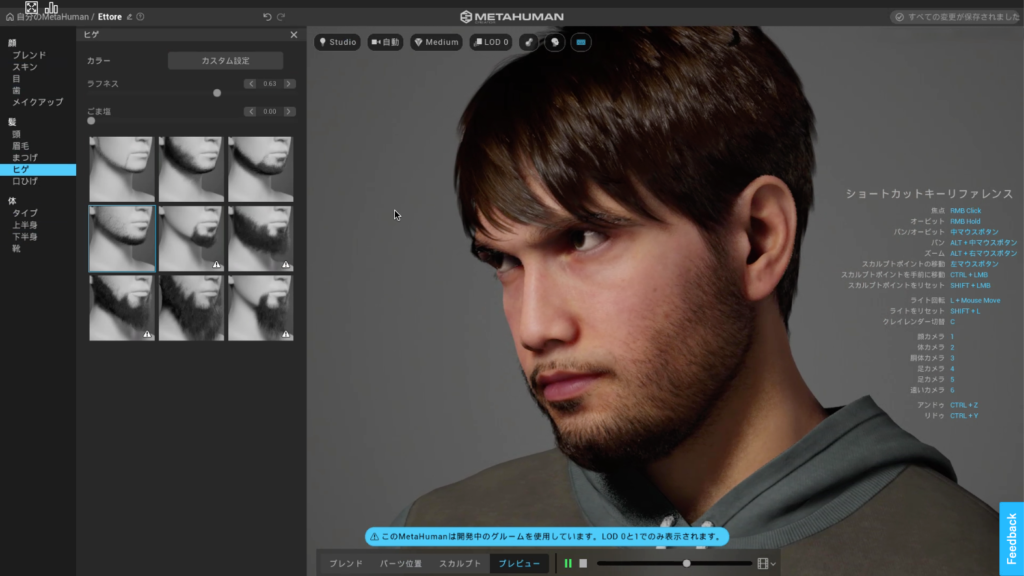Screen dimensions: 1024x576
Task: Select the dark beard thumbnail starting the third row
Action: [122, 308]
